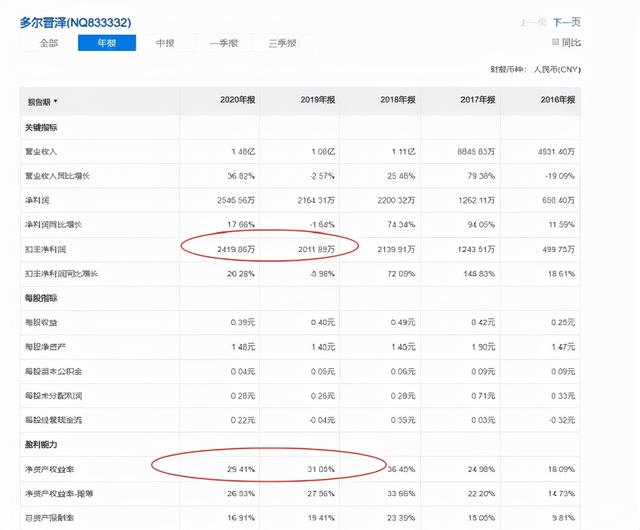The image size is (640, 530).
Task: Go back to 上一页
Action: [x=533, y=22]
